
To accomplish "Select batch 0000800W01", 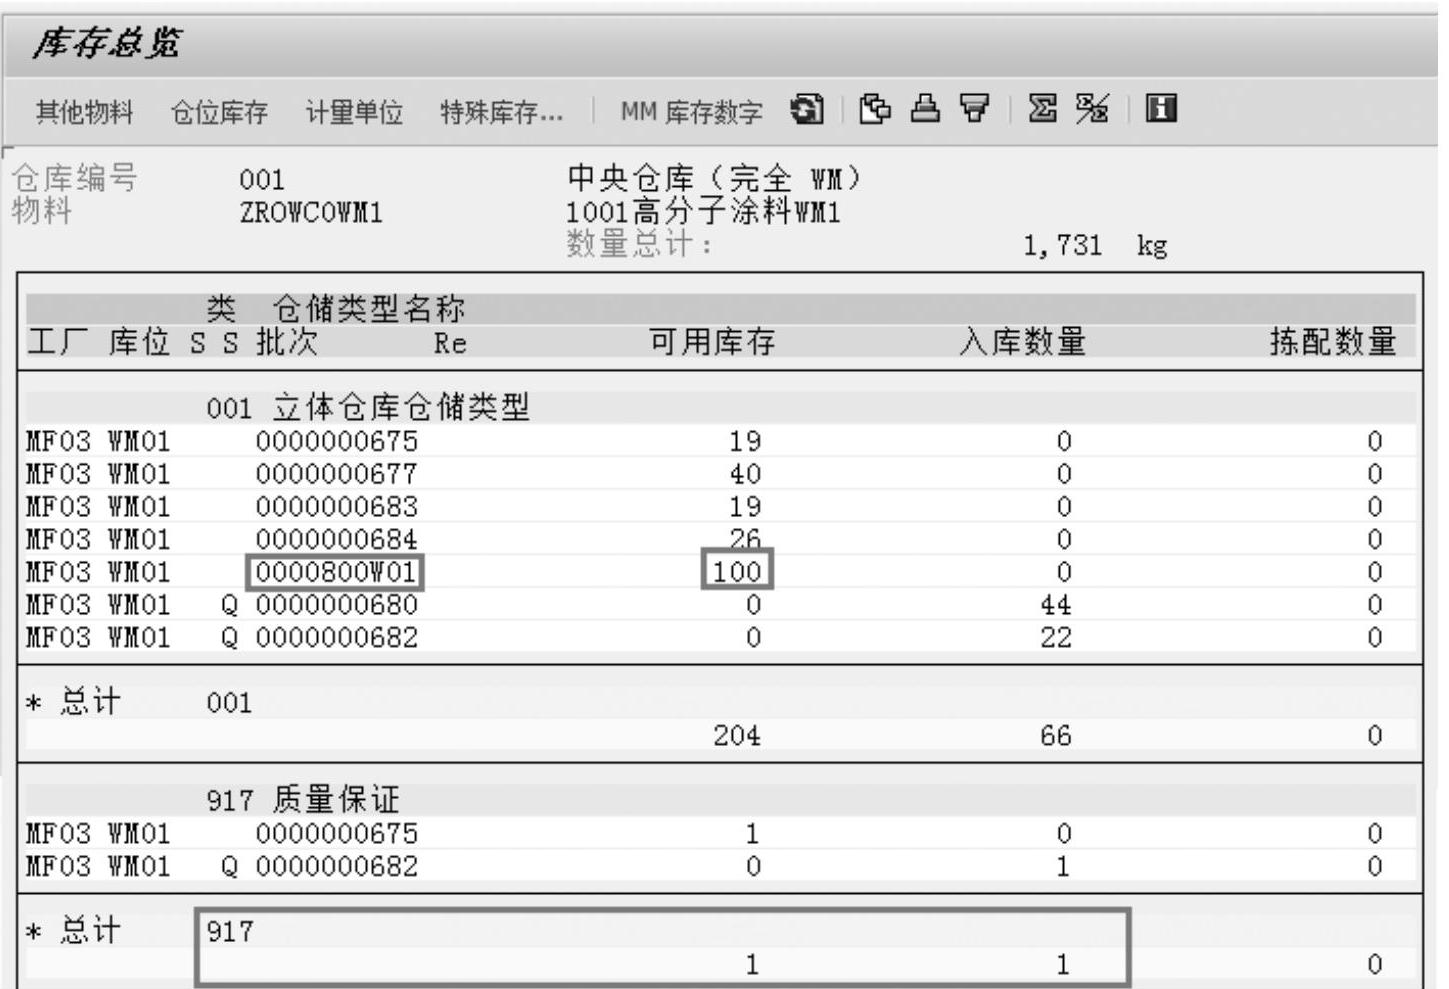I will (336, 572).
